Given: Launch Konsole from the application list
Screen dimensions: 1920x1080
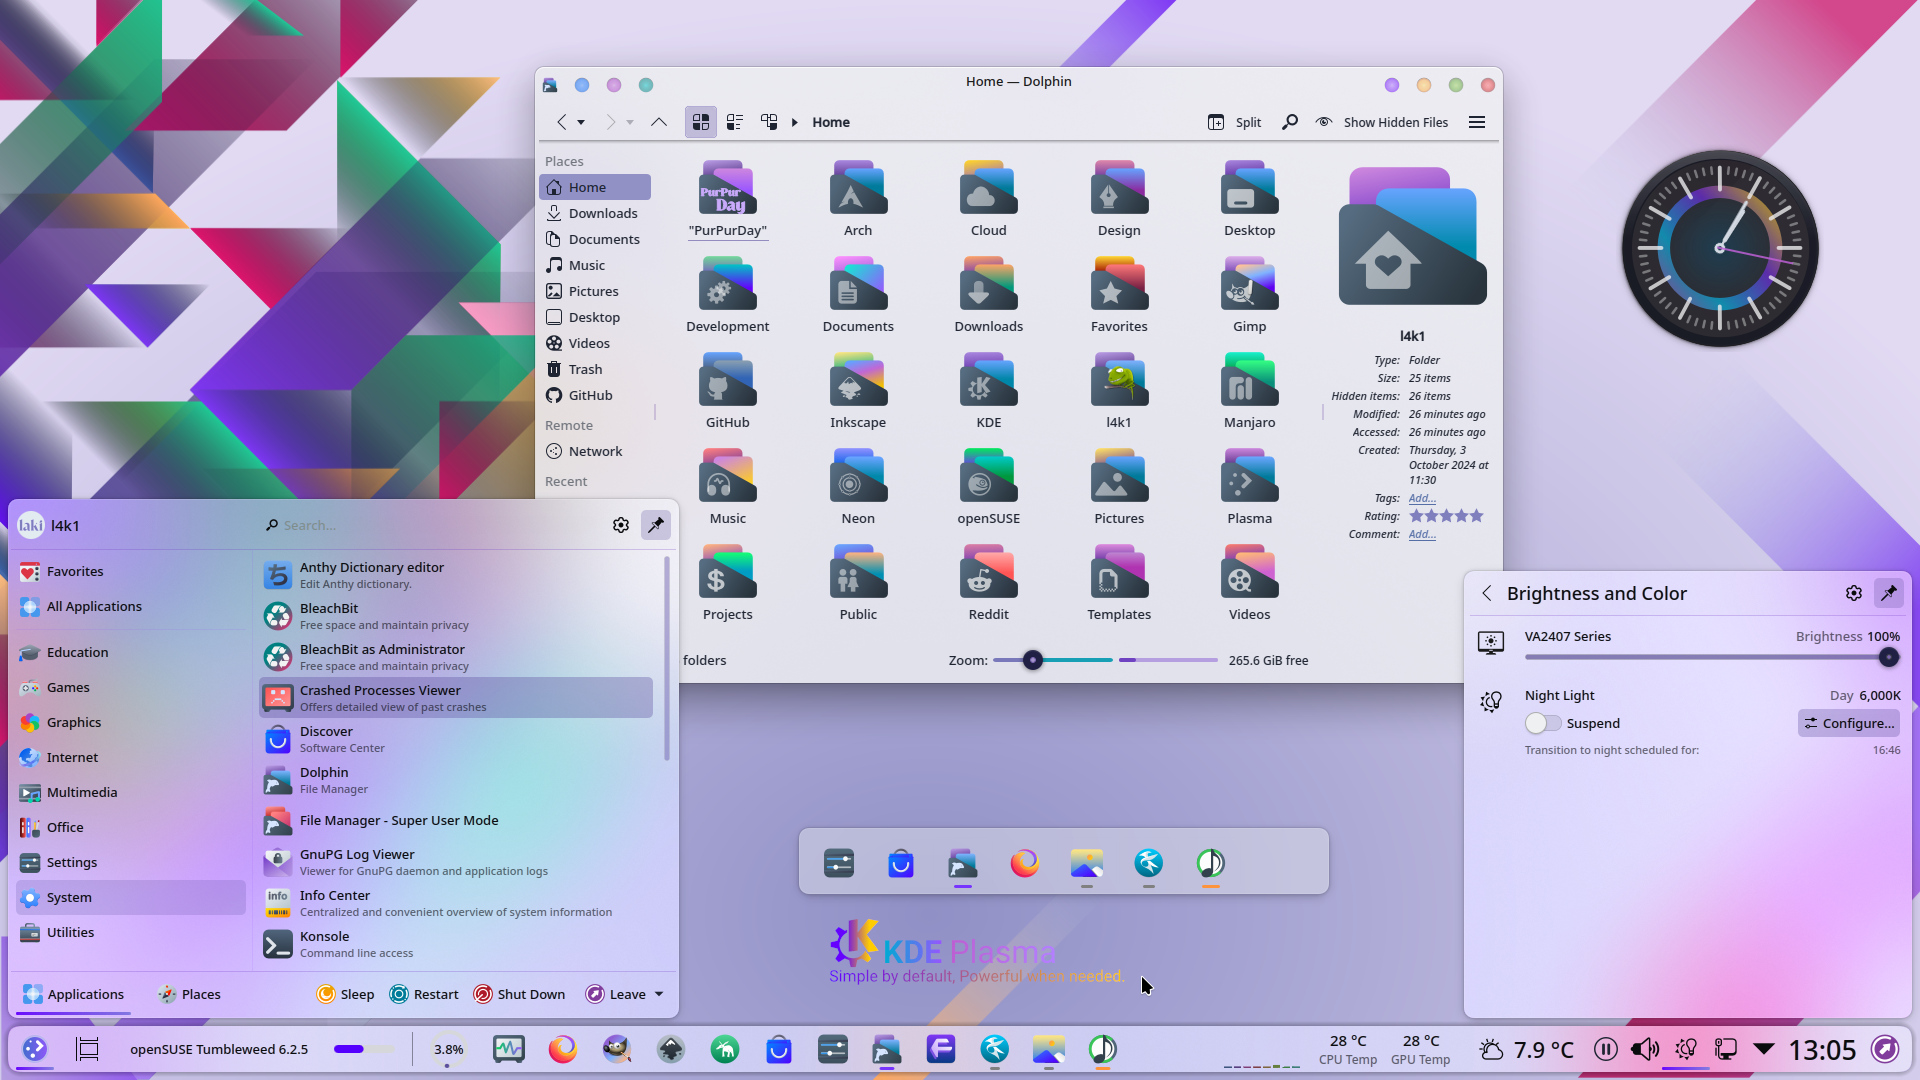Looking at the screenshot, I should (x=456, y=944).
